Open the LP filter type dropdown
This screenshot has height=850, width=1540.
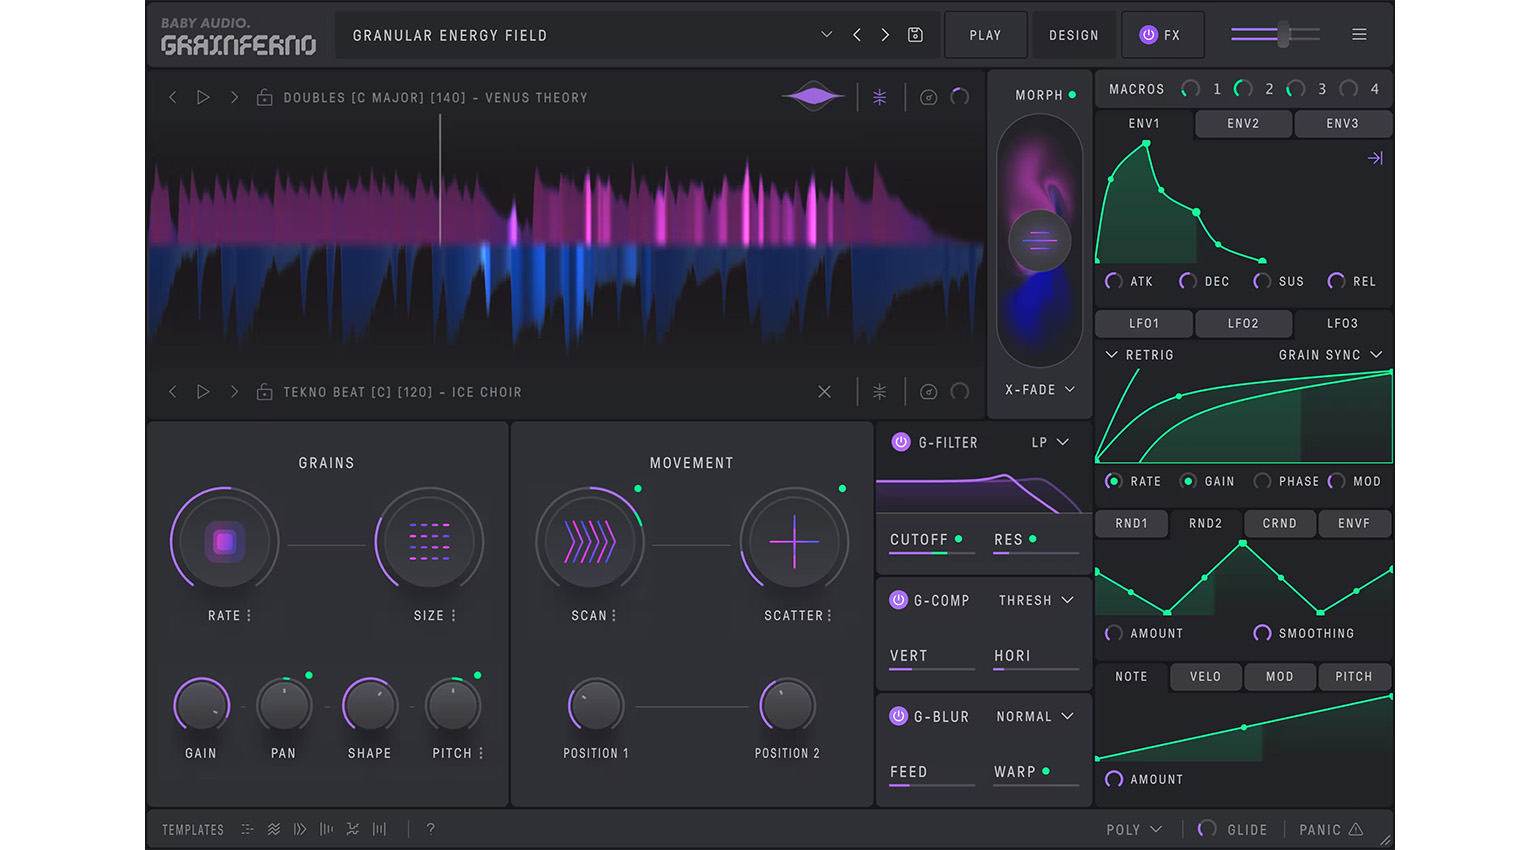click(x=1047, y=442)
